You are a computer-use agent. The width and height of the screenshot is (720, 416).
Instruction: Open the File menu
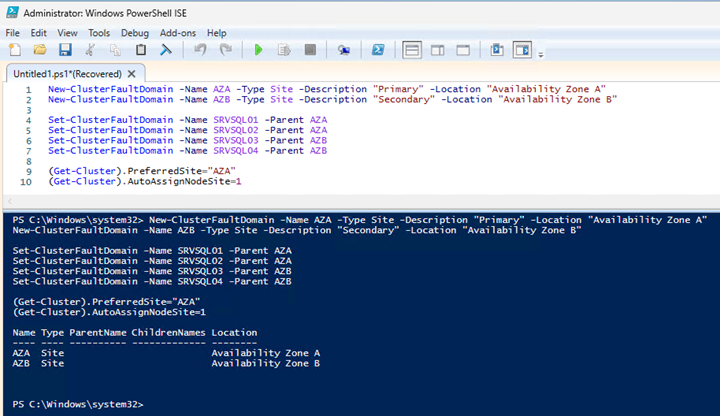12,33
